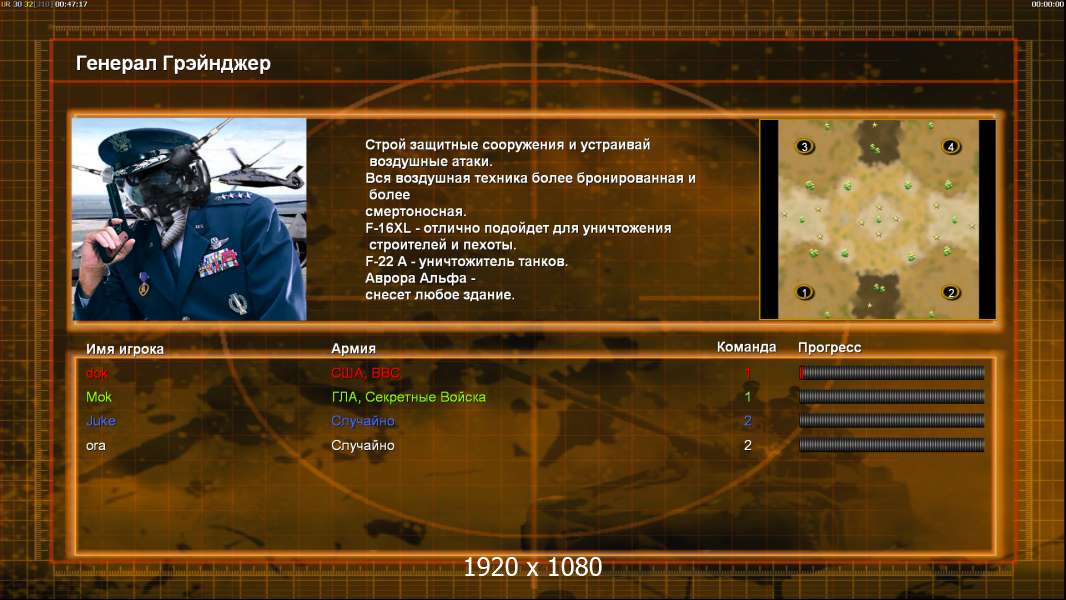Screen dimensions: 1066x600
Task: Click start position 1 on minimap
Action: pos(804,293)
